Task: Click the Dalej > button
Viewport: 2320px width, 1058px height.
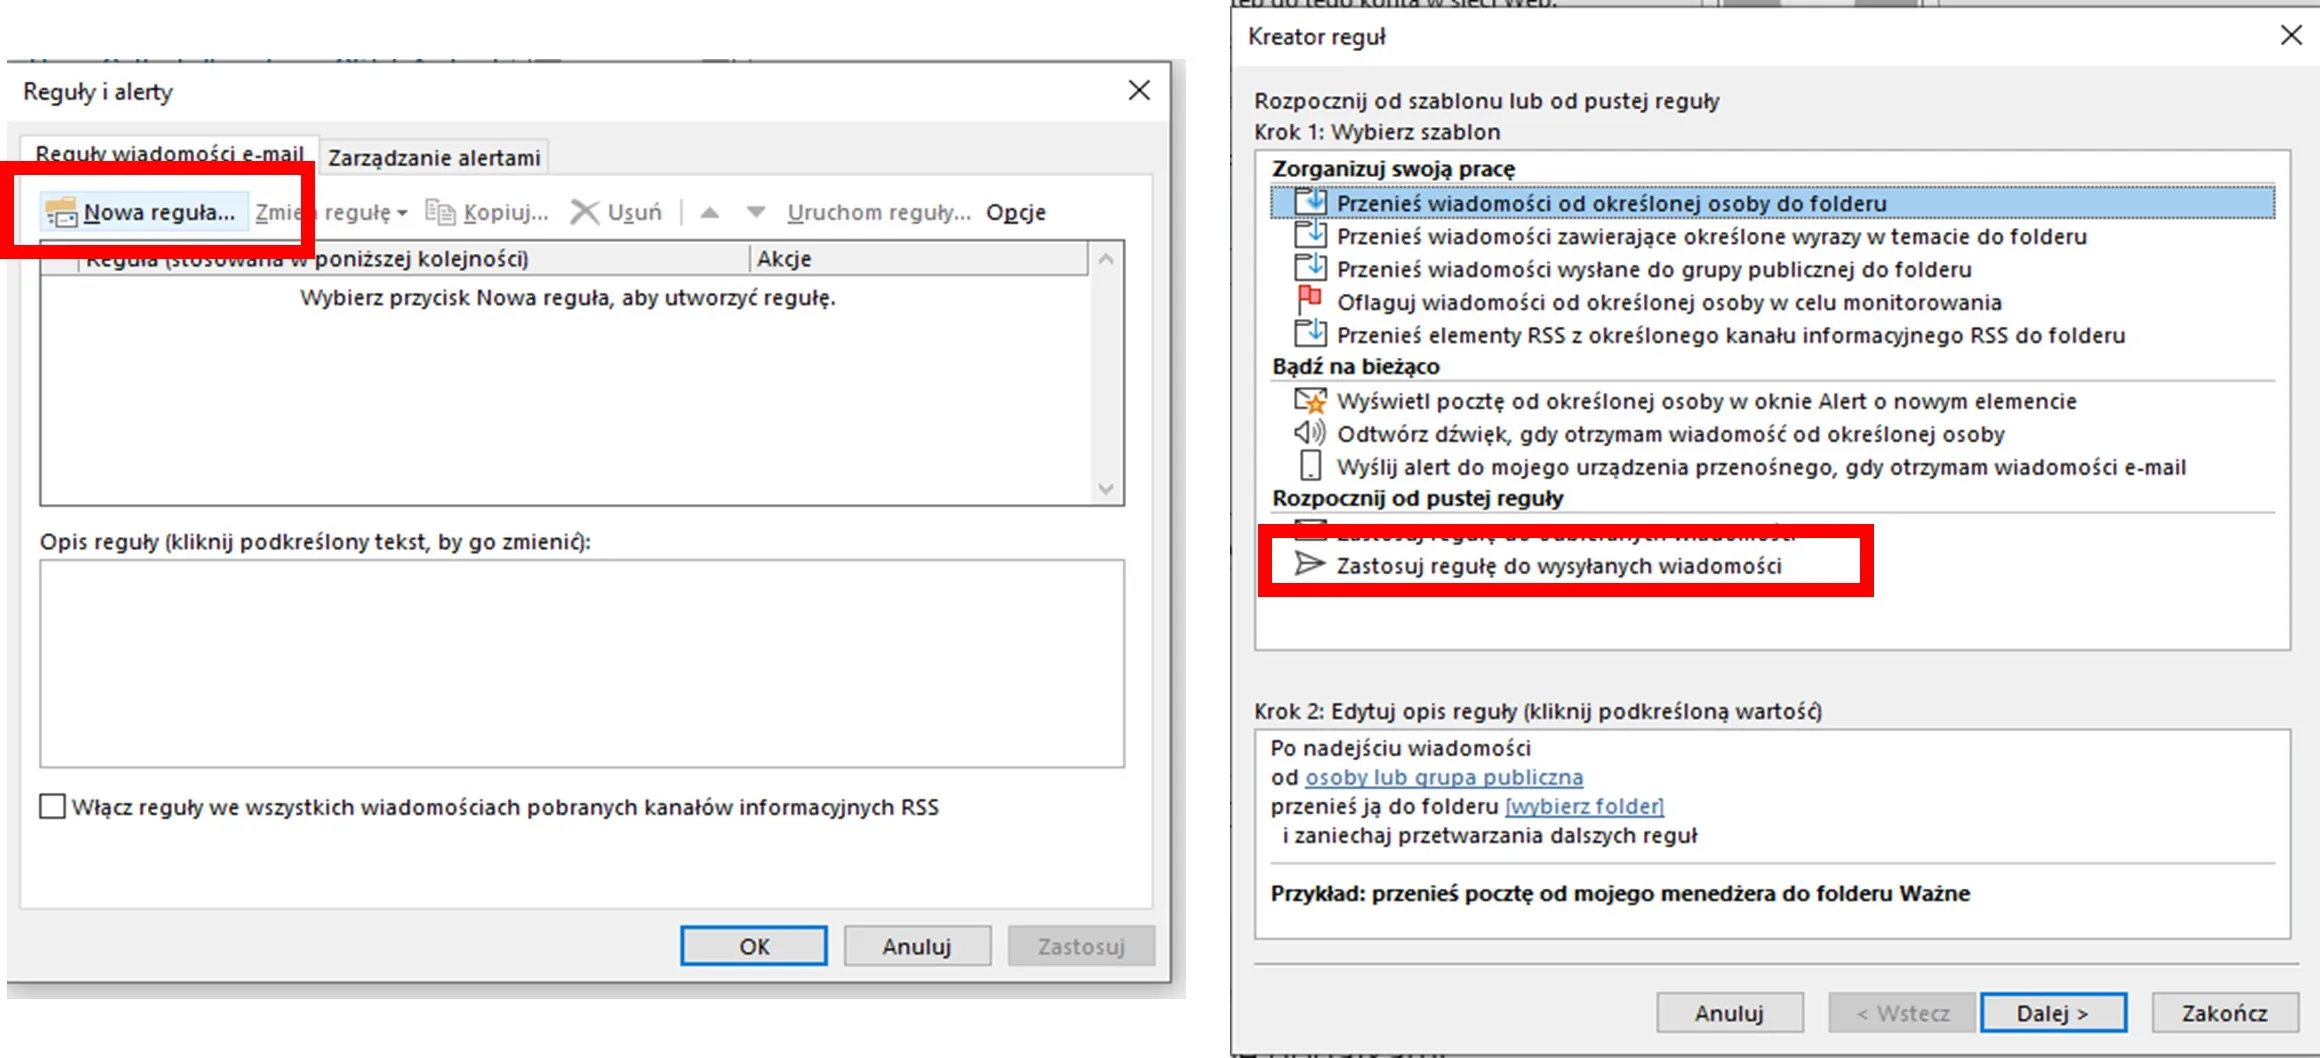Action: pyautogui.click(x=2052, y=1013)
